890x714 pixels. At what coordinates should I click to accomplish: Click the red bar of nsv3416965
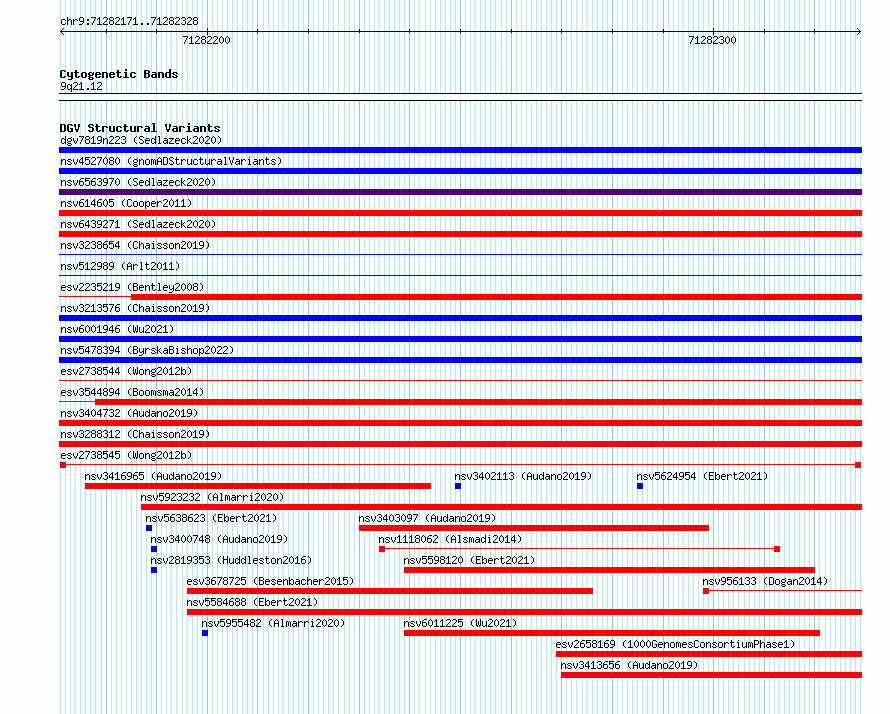258,486
